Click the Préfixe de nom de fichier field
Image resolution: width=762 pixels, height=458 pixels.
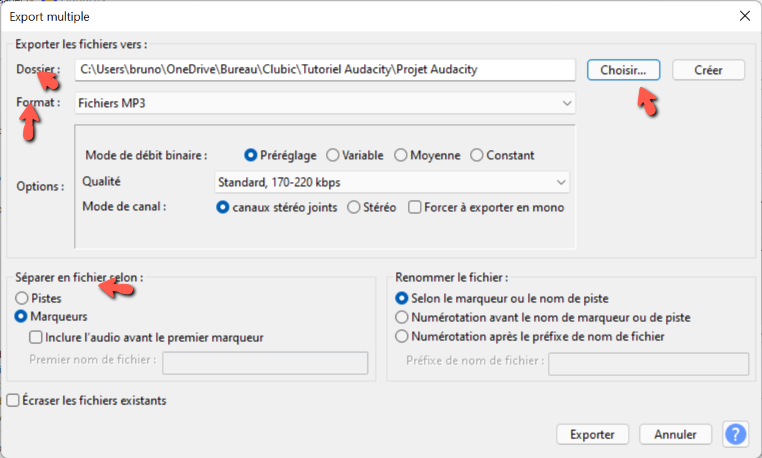coord(648,364)
